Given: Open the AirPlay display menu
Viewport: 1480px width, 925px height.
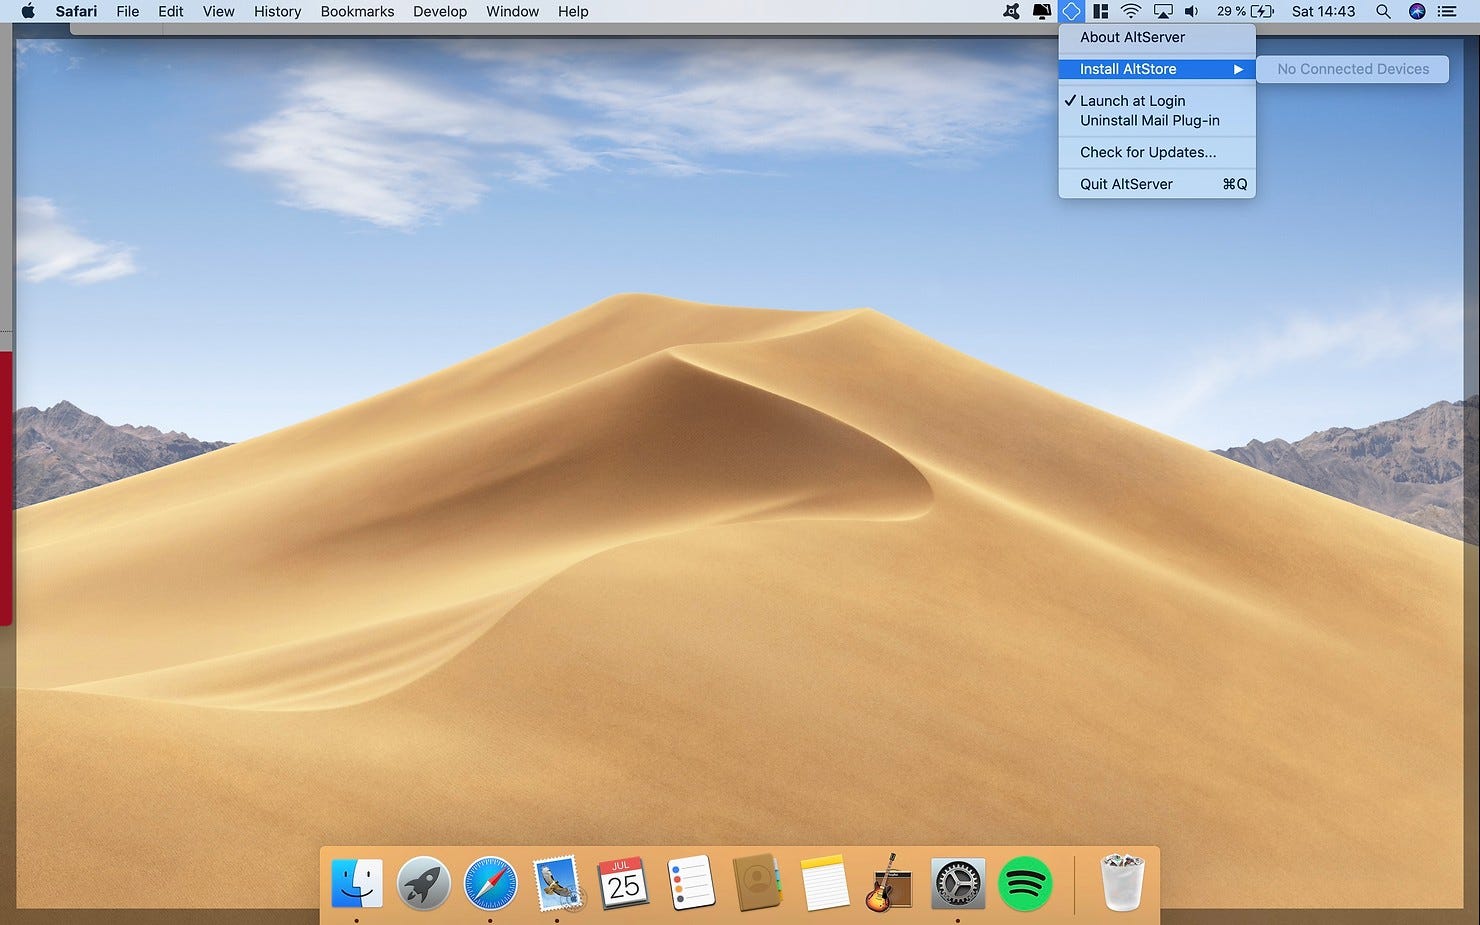Looking at the screenshot, I should pos(1162,11).
